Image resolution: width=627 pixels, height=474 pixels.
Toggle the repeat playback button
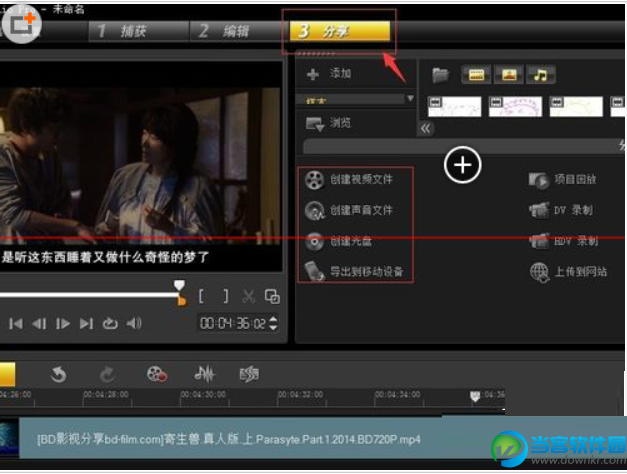[110, 324]
